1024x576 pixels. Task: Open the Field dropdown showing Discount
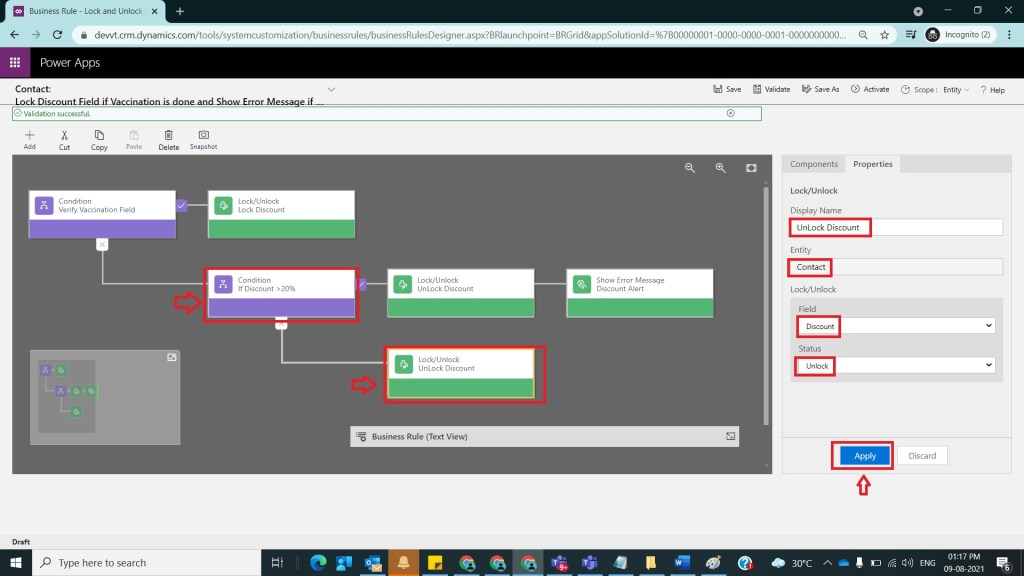click(x=895, y=326)
